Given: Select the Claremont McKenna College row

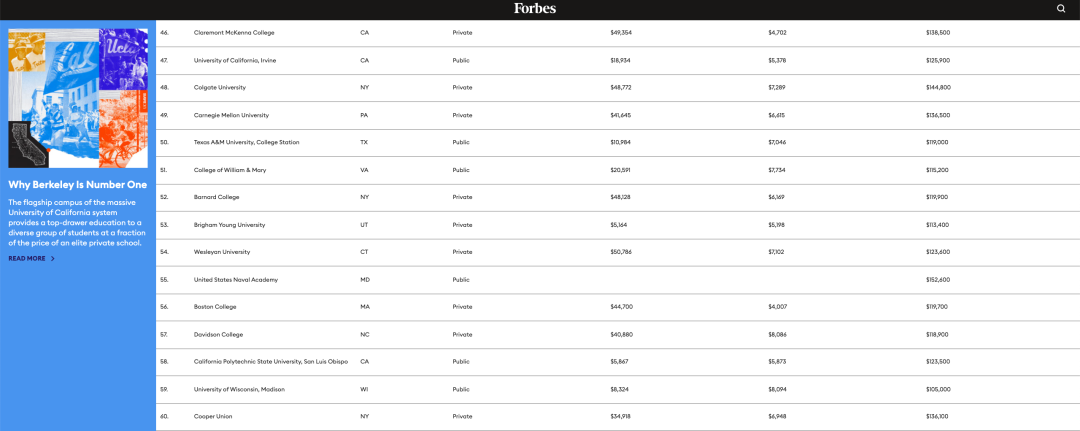Looking at the screenshot, I should 618,33.
